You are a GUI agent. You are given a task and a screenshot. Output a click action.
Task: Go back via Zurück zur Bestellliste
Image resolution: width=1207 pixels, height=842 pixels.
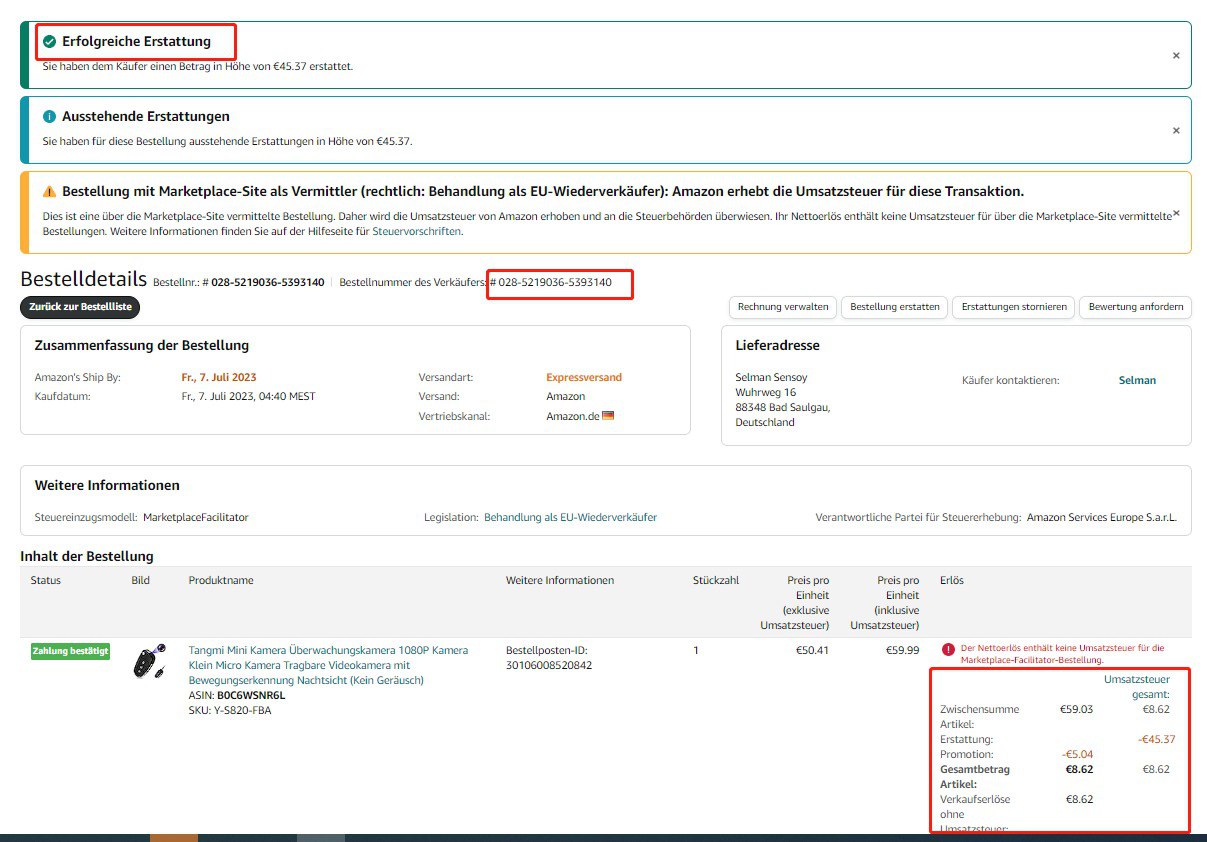pos(80,308)
